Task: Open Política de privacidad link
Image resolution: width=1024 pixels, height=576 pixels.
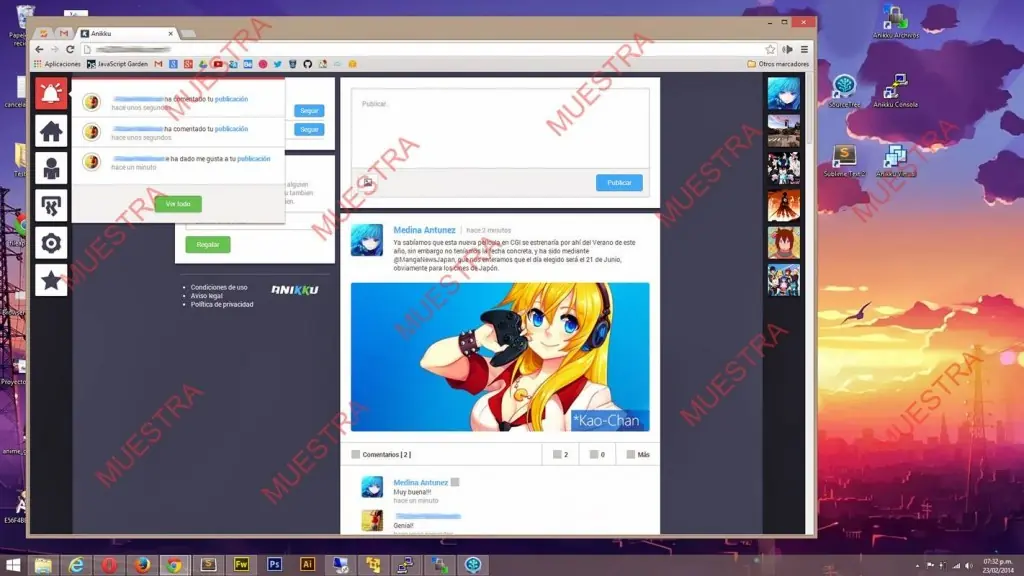Action: click(222, 304)
